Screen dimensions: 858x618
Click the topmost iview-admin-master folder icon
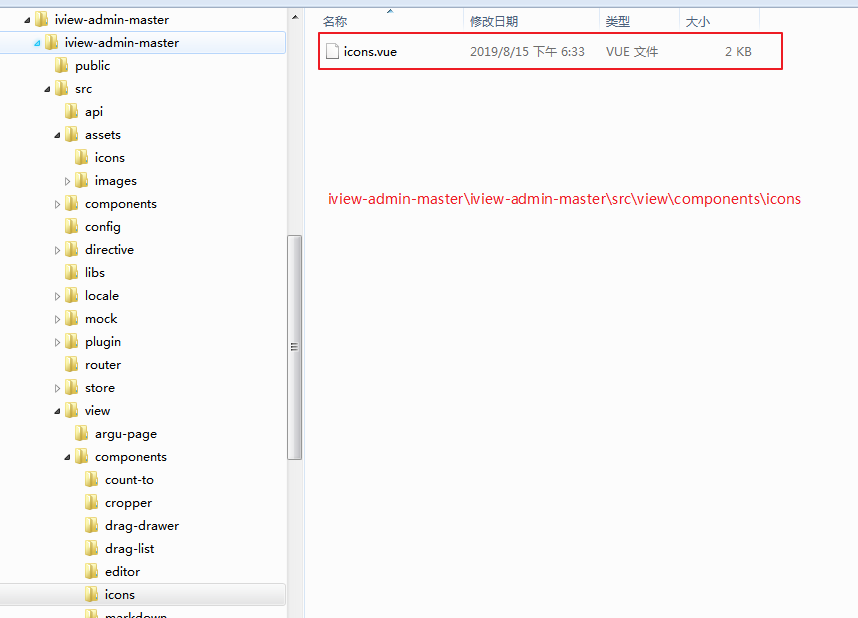click(x=41, y=20)
